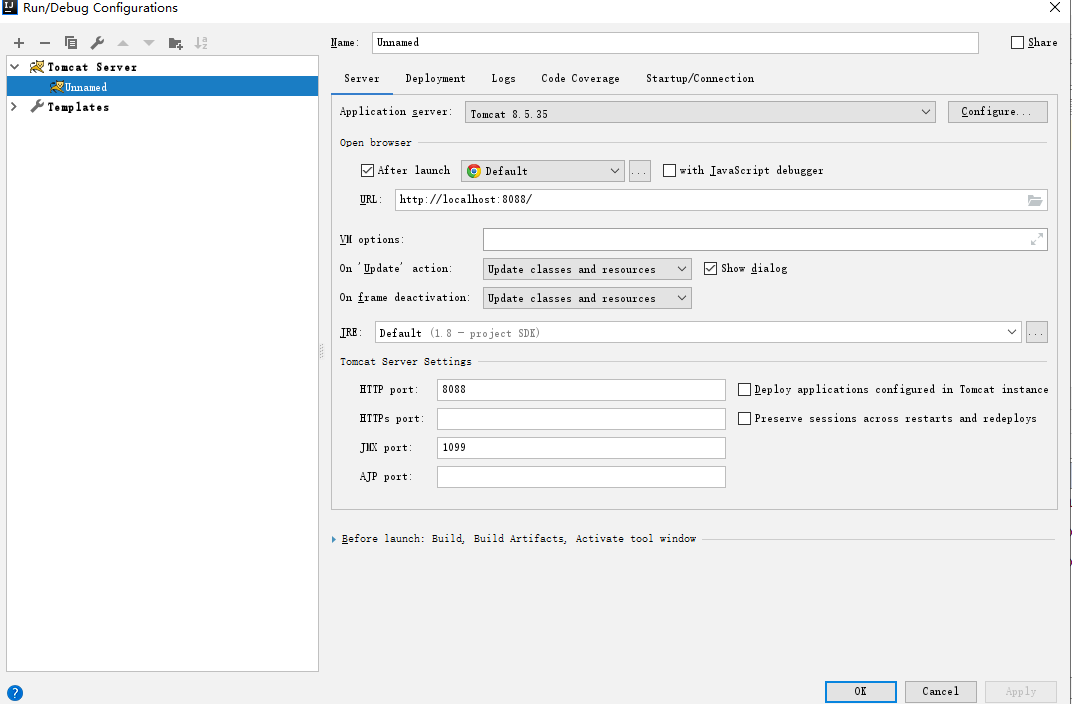Viewport: 1072px width, 704px height.
Task: Switch to the Code Coverage tab
Action: tap(580, 79)
